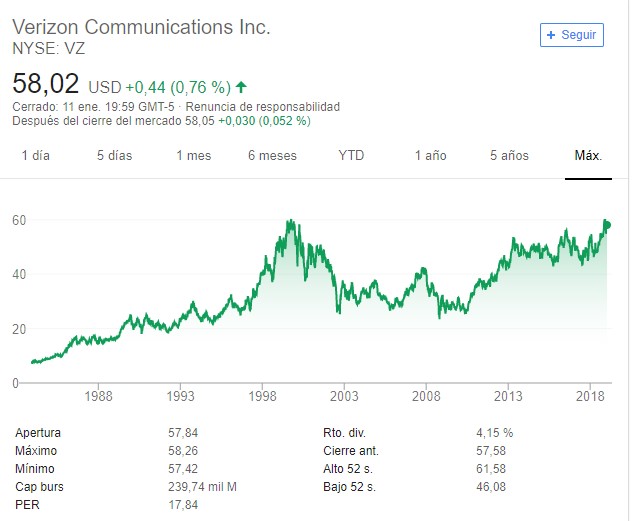The image size is (641, 521).
Task: Switch to the 1 año tab
Action: pos(430,155)
